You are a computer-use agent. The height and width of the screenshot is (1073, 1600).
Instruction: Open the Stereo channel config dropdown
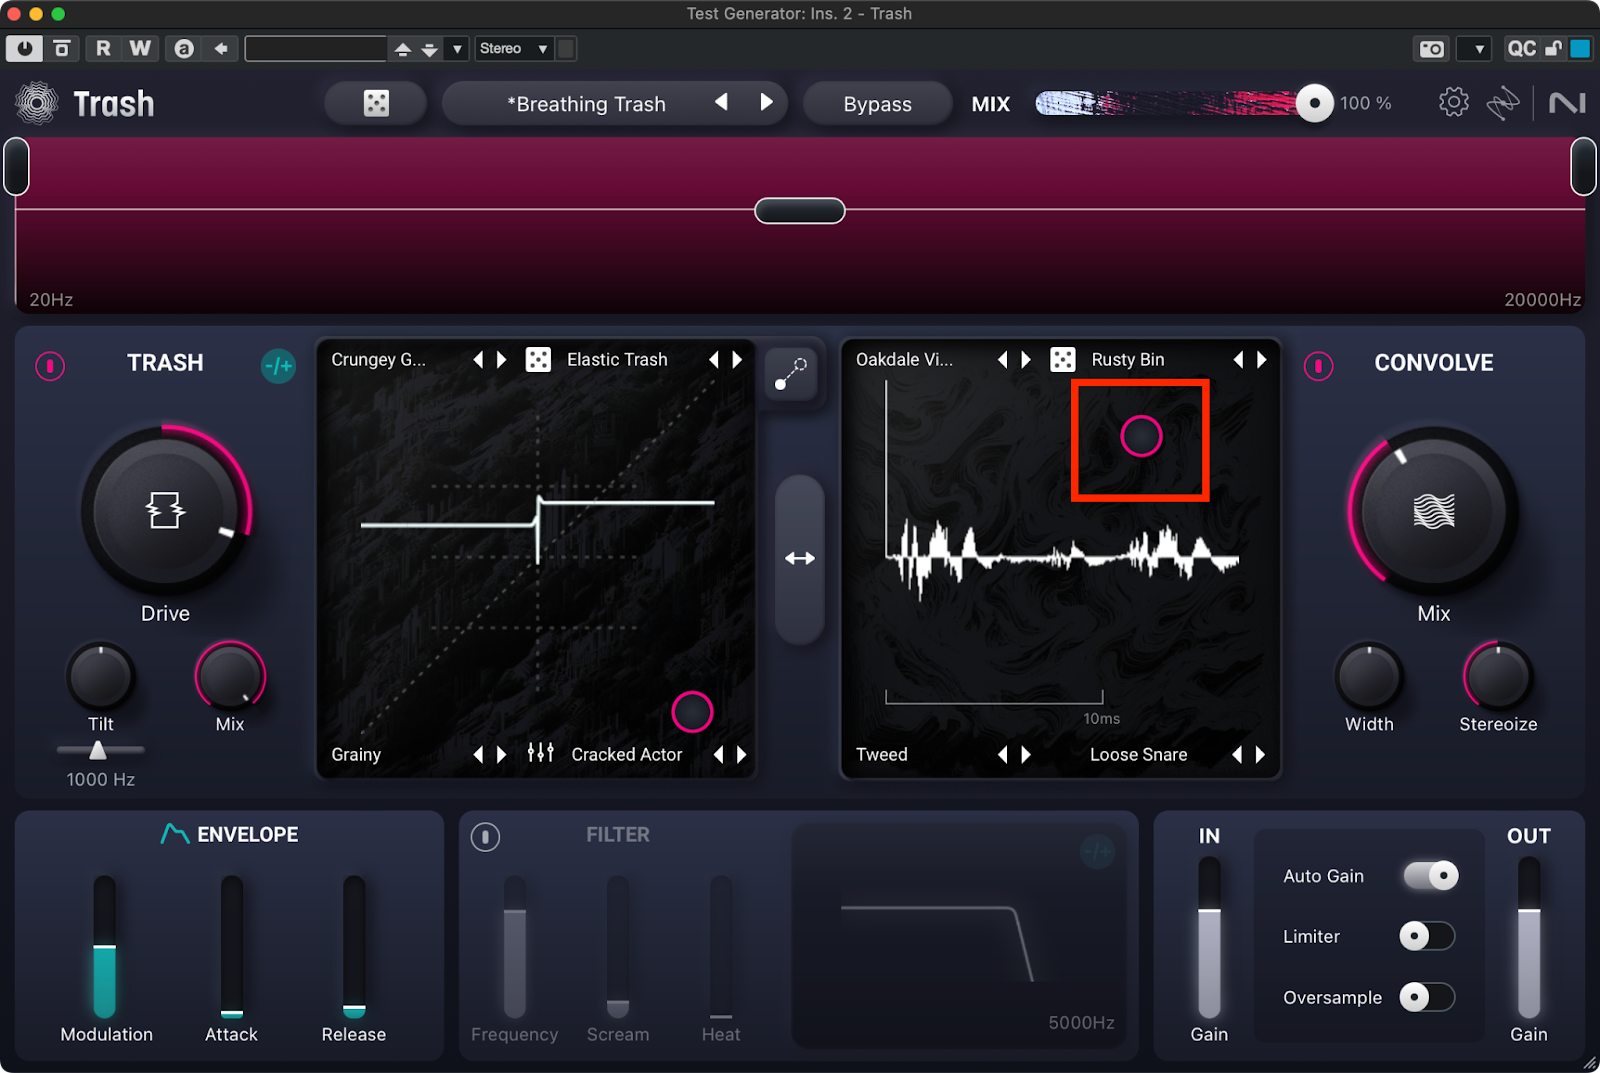point(514,48)
